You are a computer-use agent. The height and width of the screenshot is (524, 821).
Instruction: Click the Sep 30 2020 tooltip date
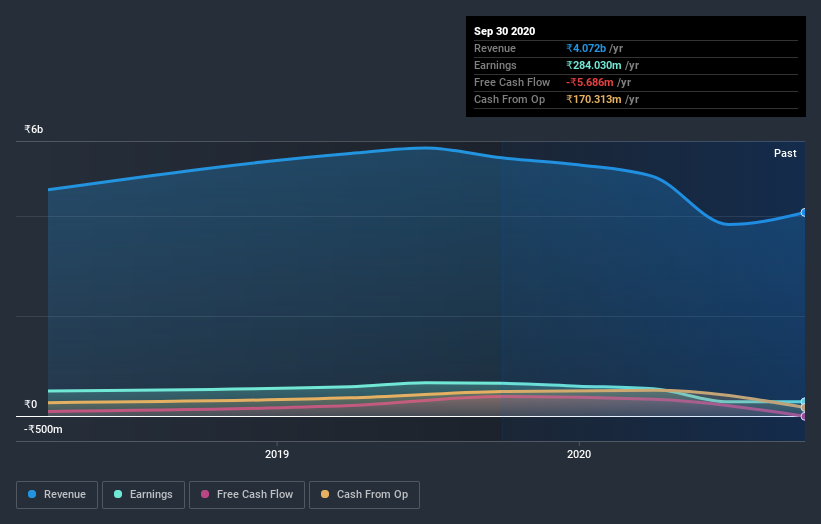[504, 31]
